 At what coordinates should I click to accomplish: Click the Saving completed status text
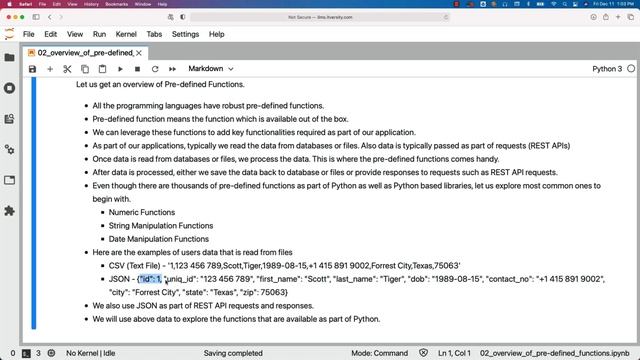point(233,353)
